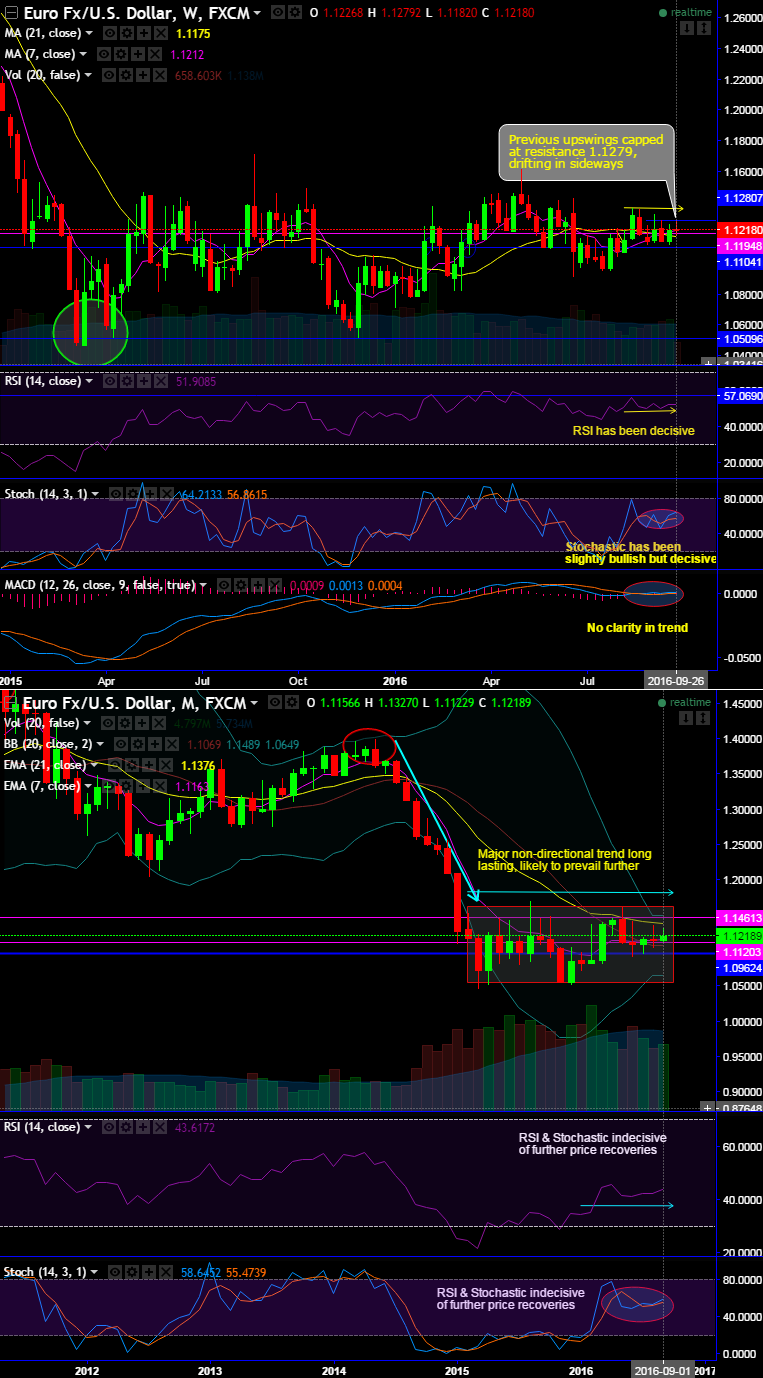
Task: Click weekly price label 1.05096
Action: pyautogui.click(x=740, y=339)
